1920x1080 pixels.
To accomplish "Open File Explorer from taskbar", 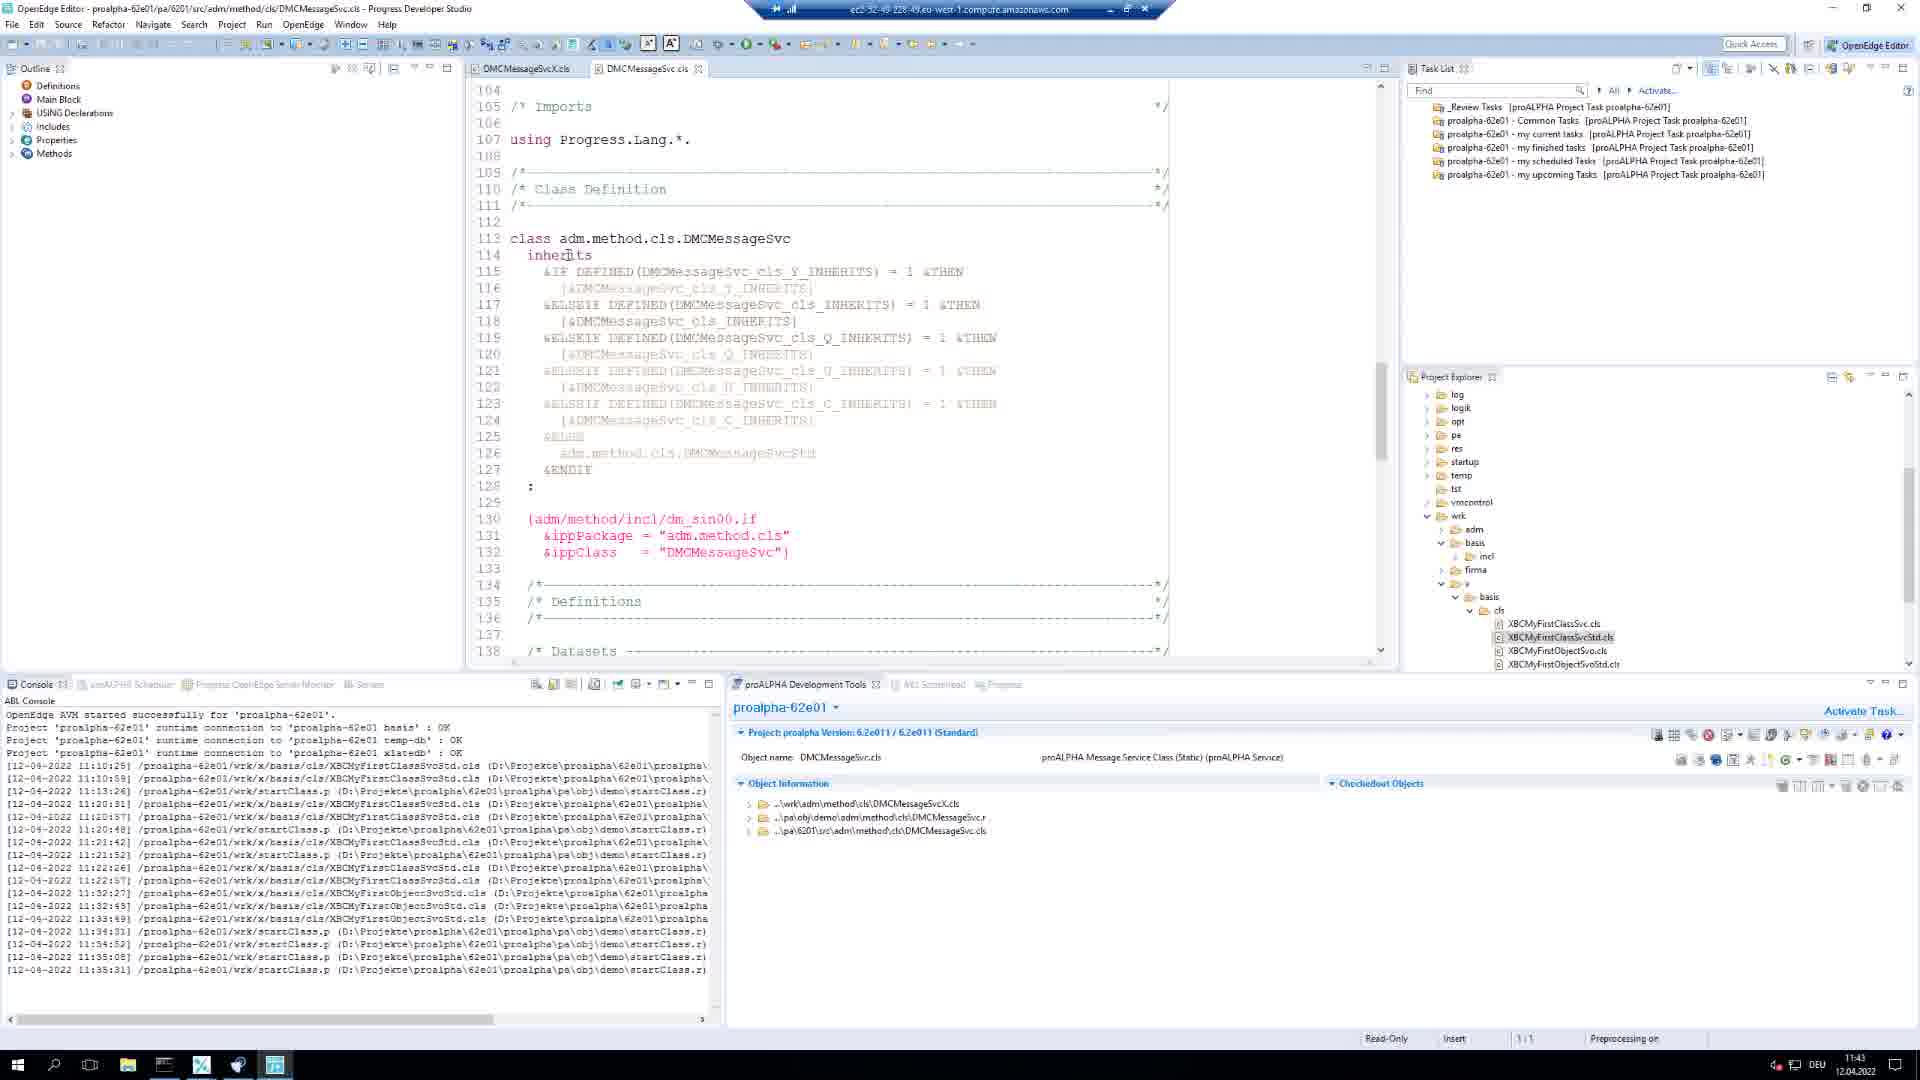I will point(128,1065).
